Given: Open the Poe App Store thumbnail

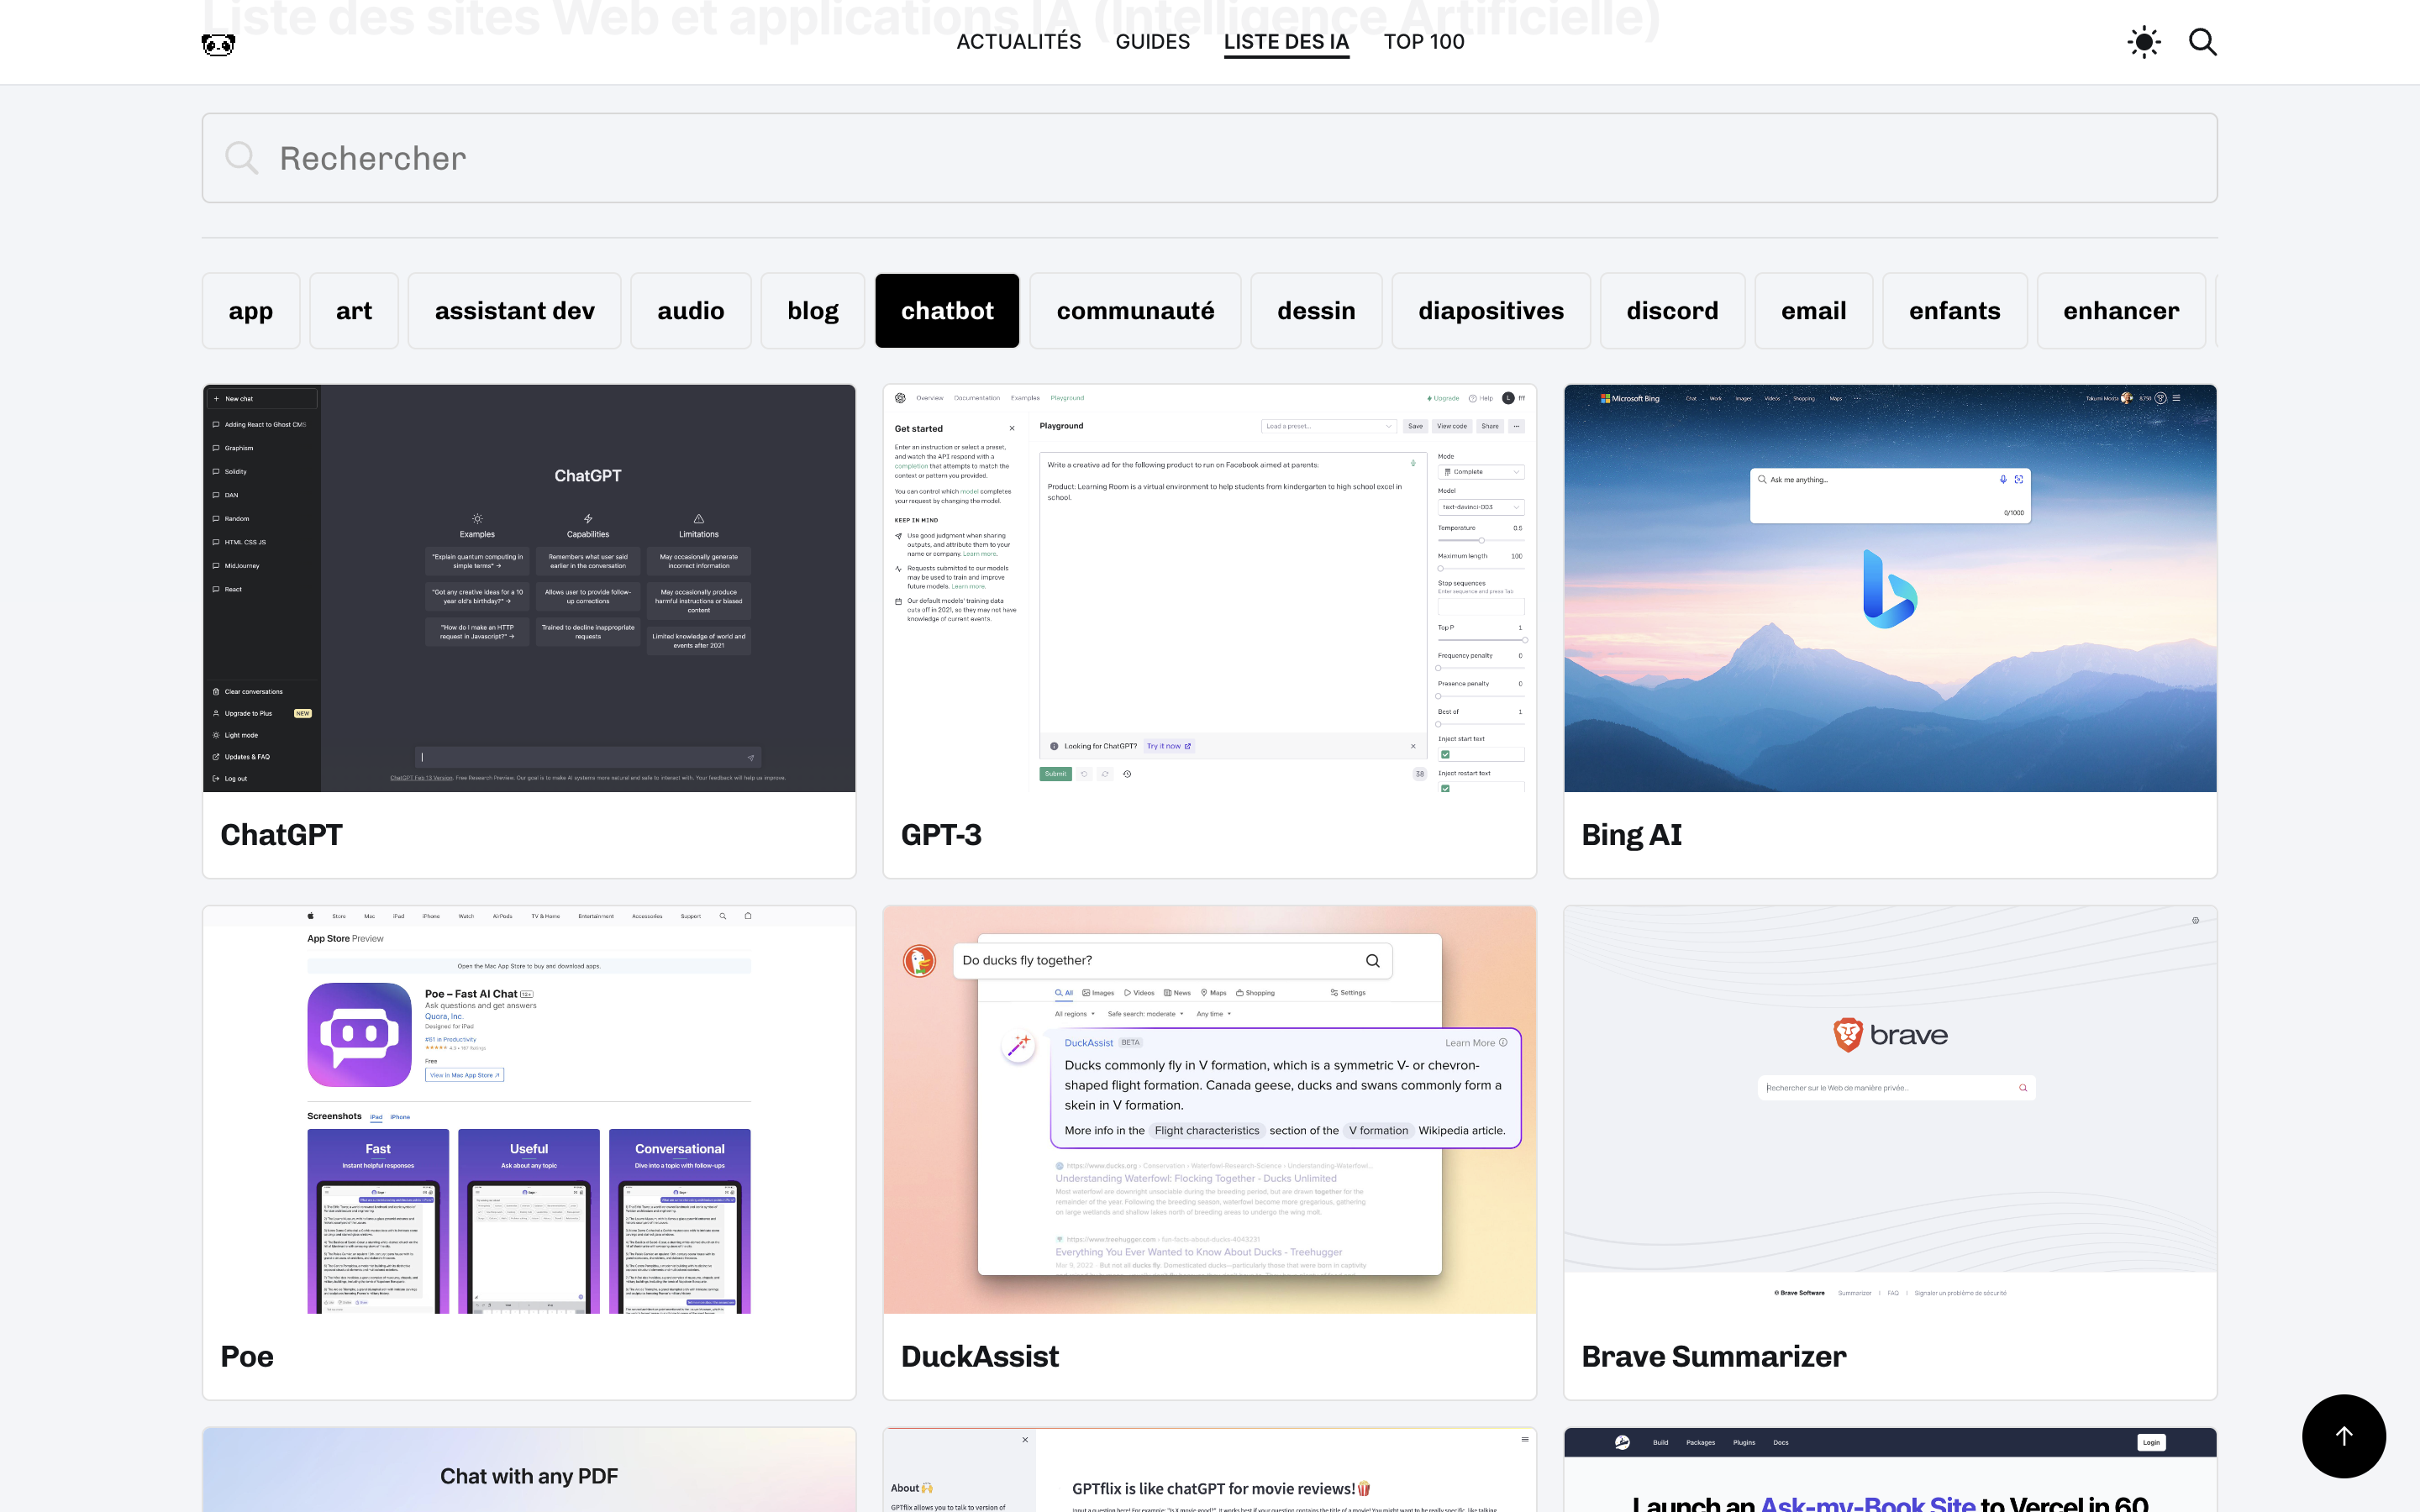Looking at the screenshot, I should (x=529, y=1110).
